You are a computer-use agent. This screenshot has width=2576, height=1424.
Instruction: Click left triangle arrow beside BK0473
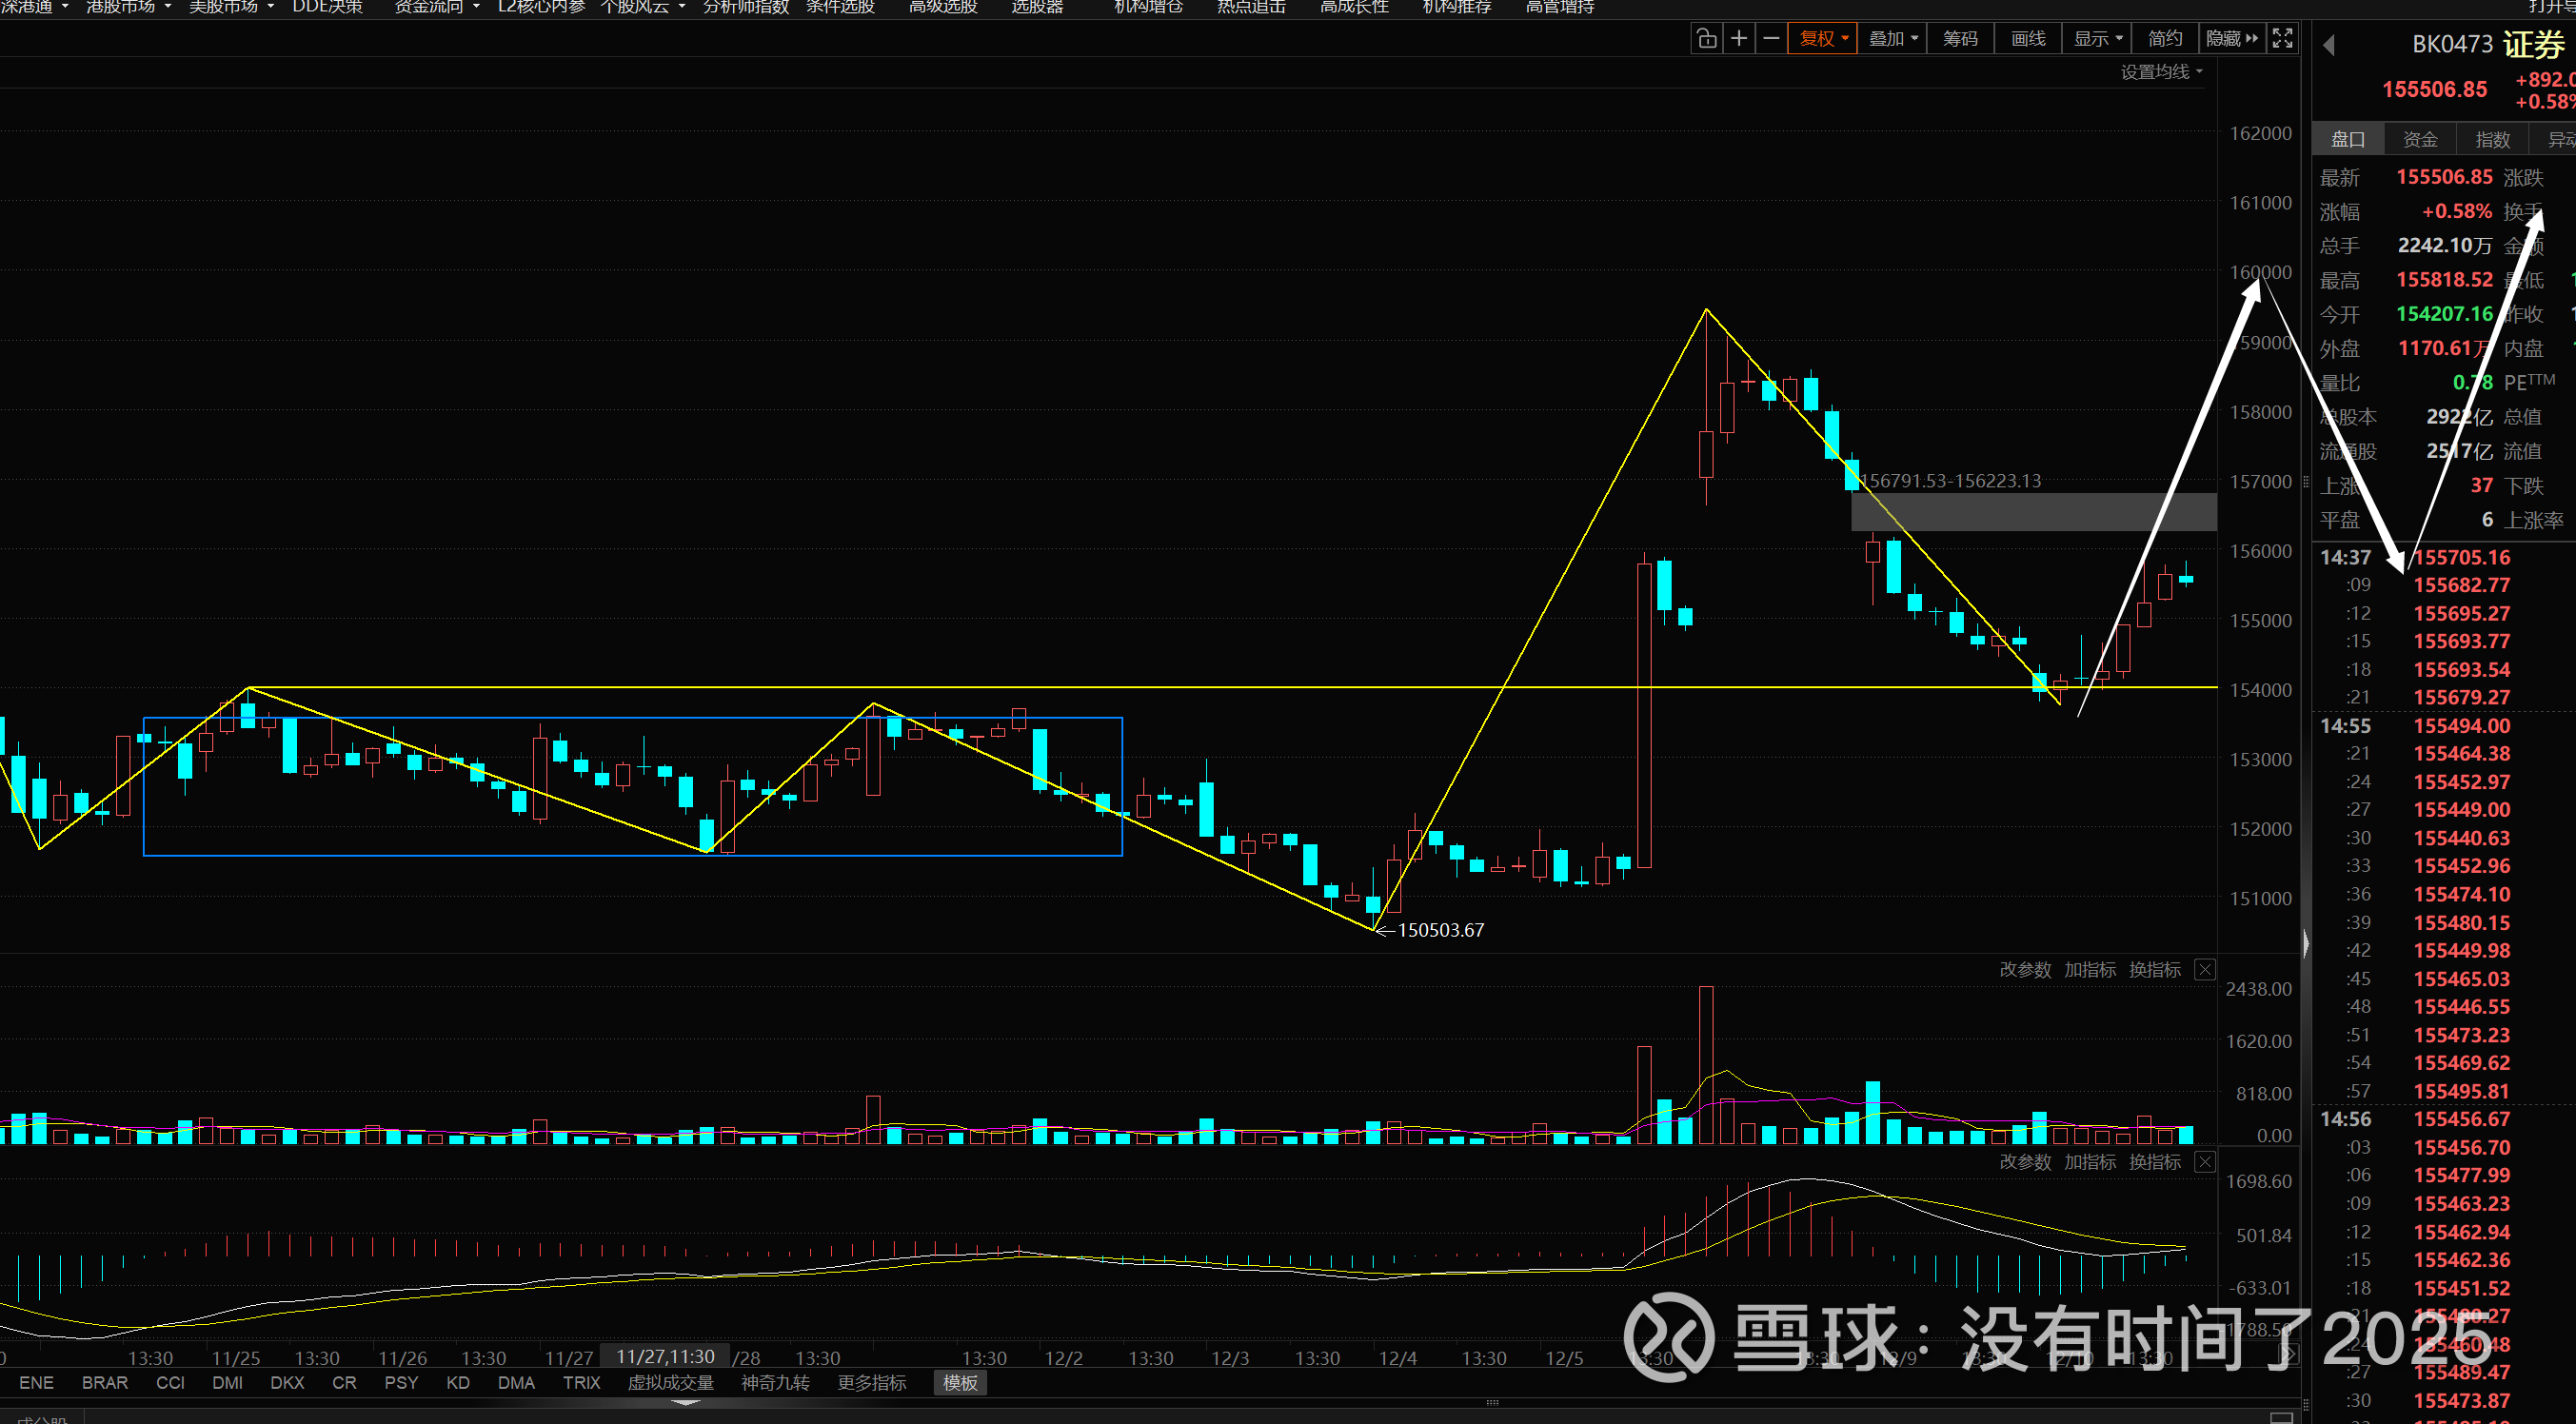[2329, 45]
